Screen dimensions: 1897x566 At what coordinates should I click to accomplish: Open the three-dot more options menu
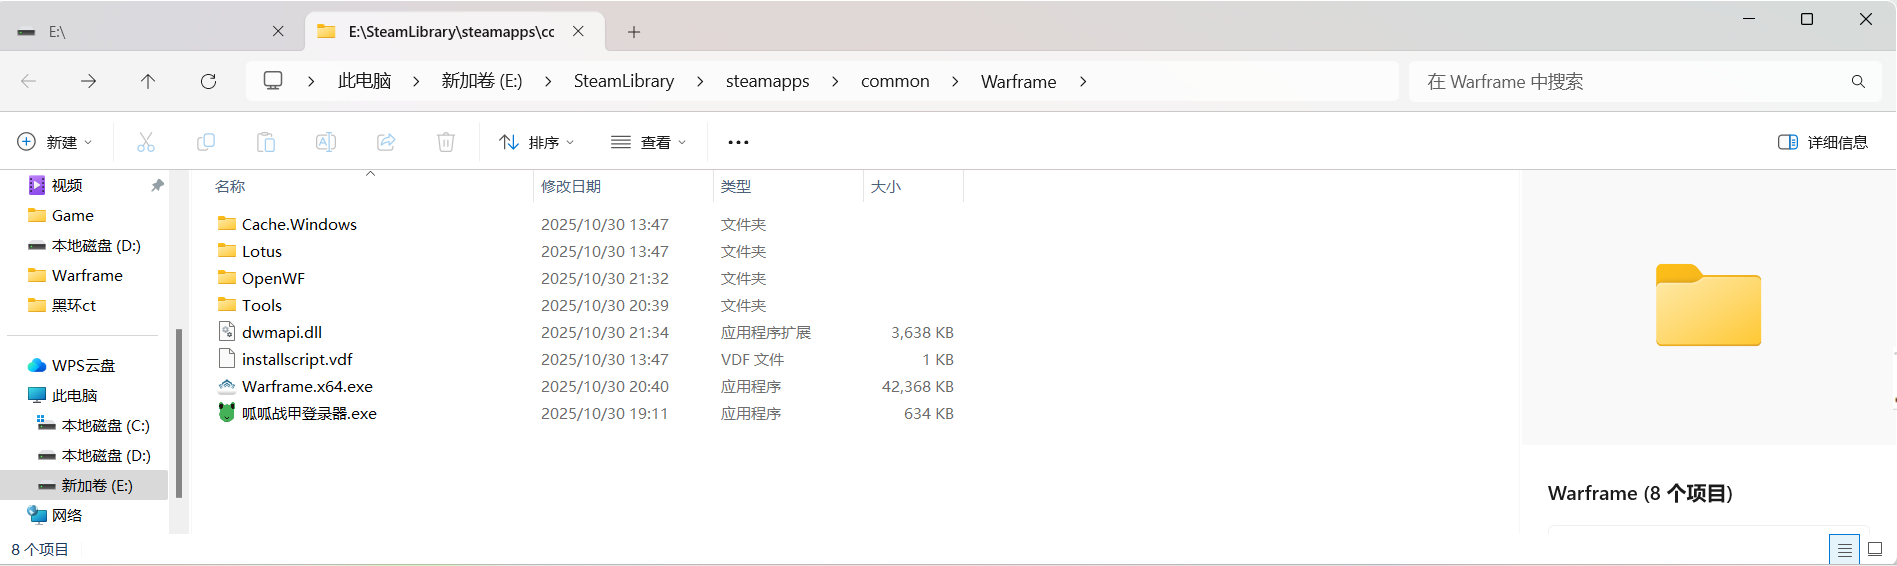738,142
